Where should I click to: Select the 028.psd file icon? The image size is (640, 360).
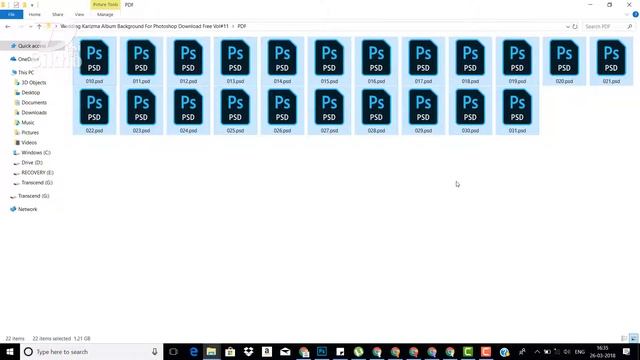pos(376,107)
